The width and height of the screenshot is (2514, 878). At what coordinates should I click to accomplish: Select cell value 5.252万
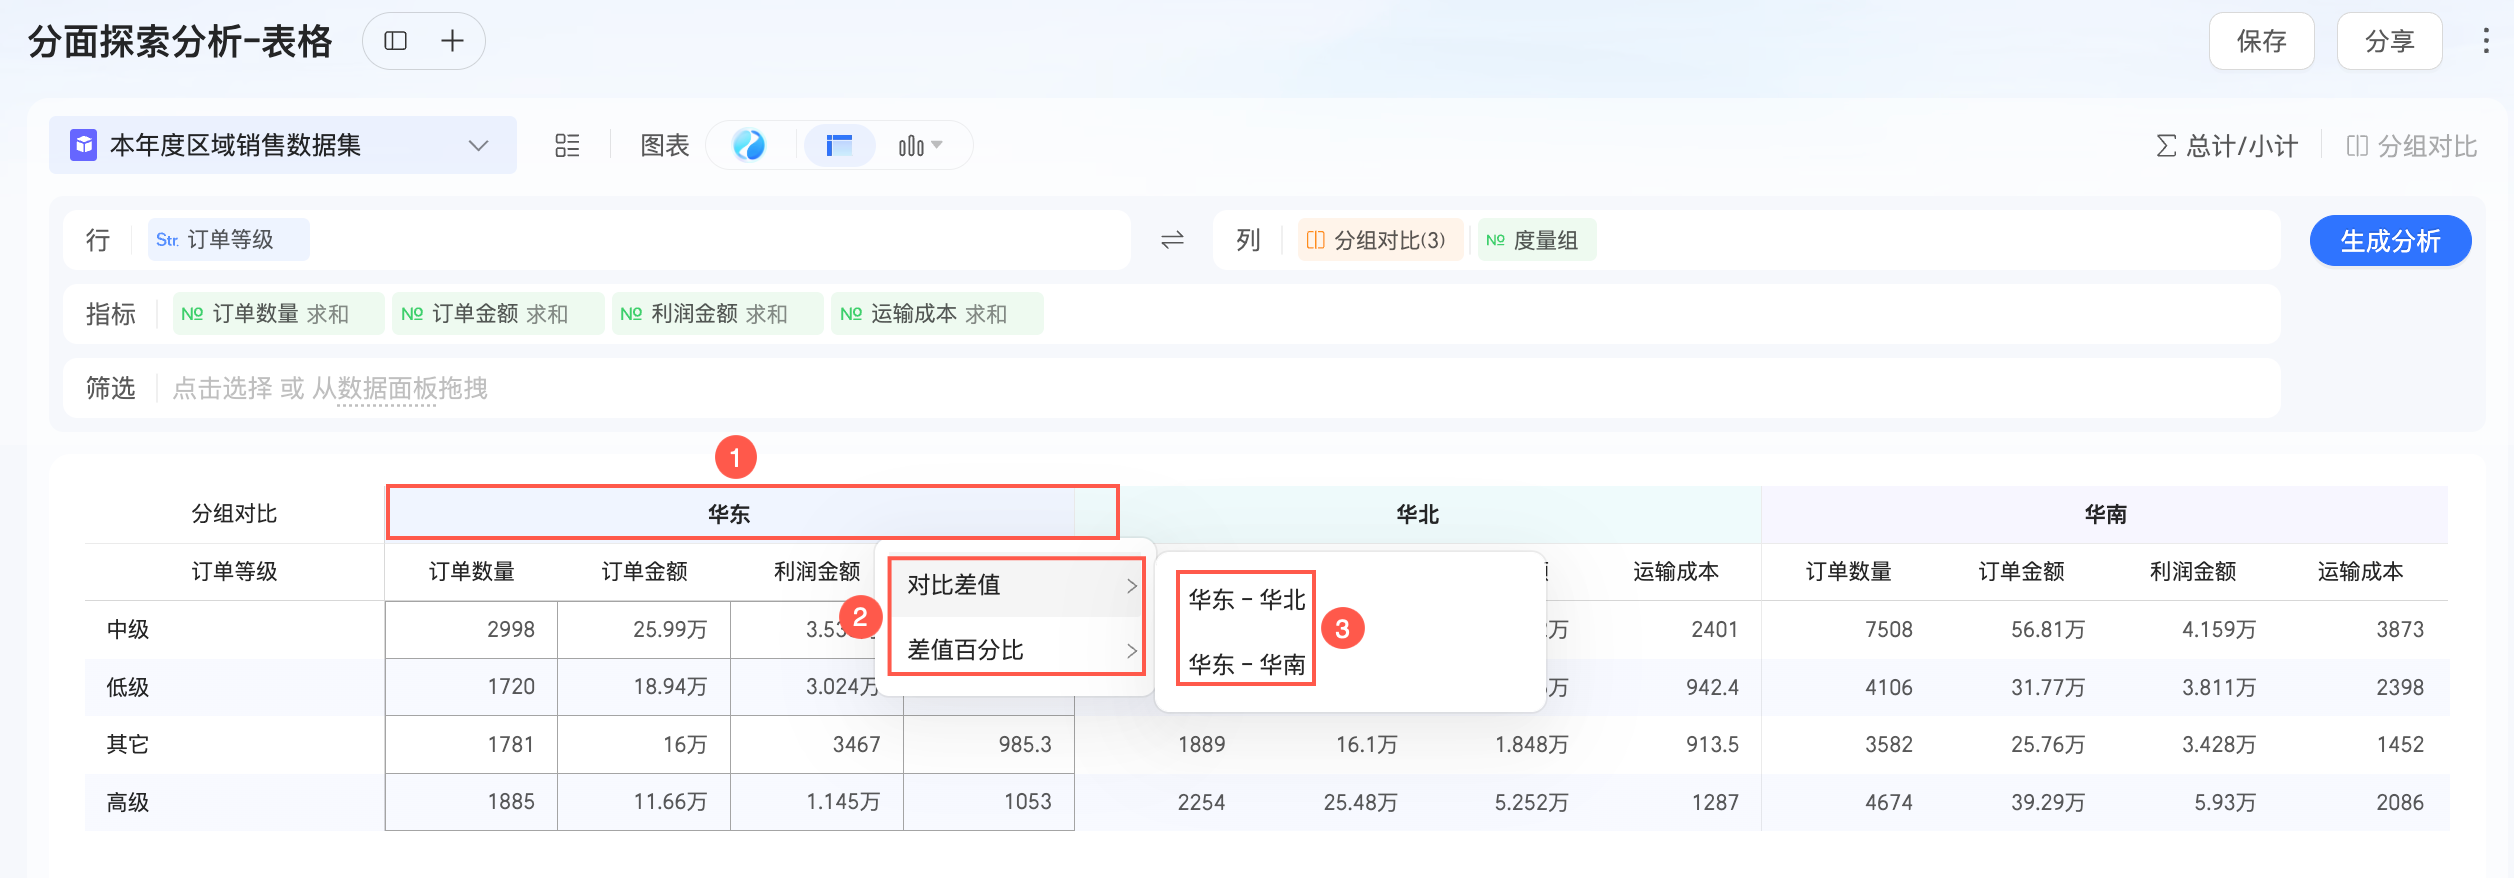[x=1531, y=802]
